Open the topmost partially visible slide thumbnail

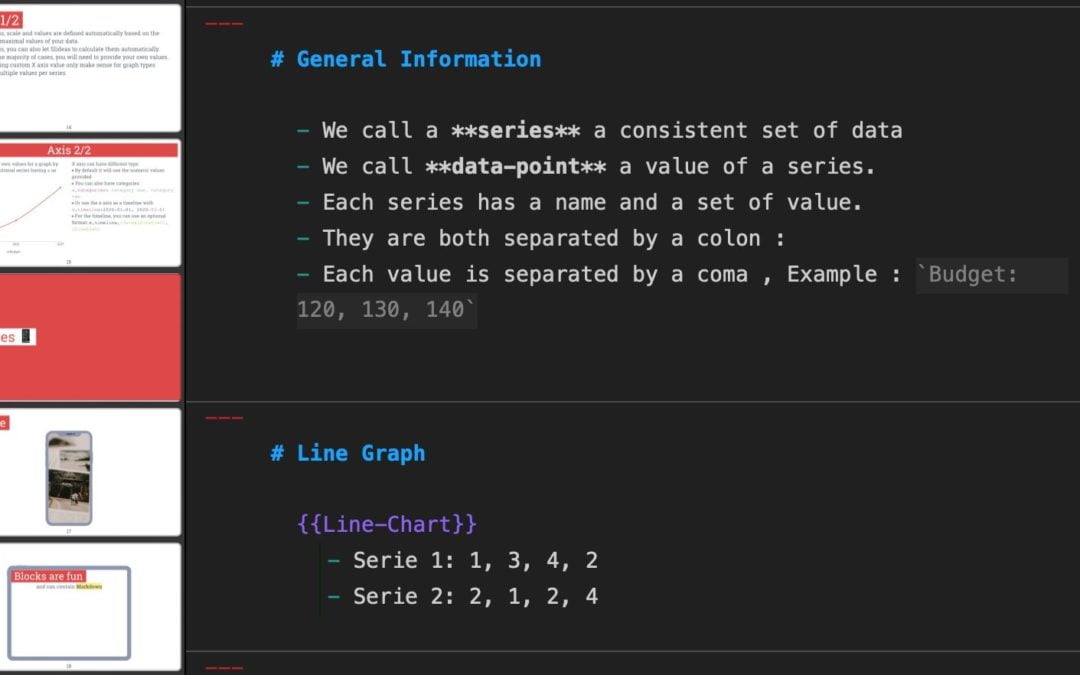click(x=90, y=65)
